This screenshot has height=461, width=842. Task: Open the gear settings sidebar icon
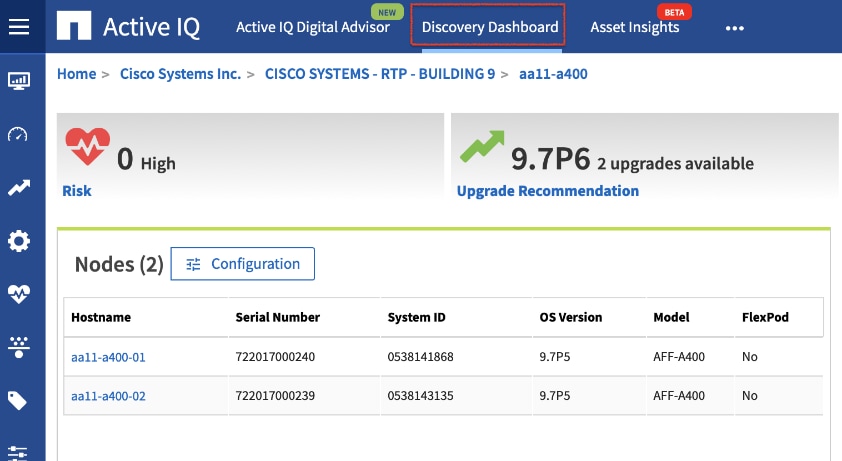click(19, 241)
